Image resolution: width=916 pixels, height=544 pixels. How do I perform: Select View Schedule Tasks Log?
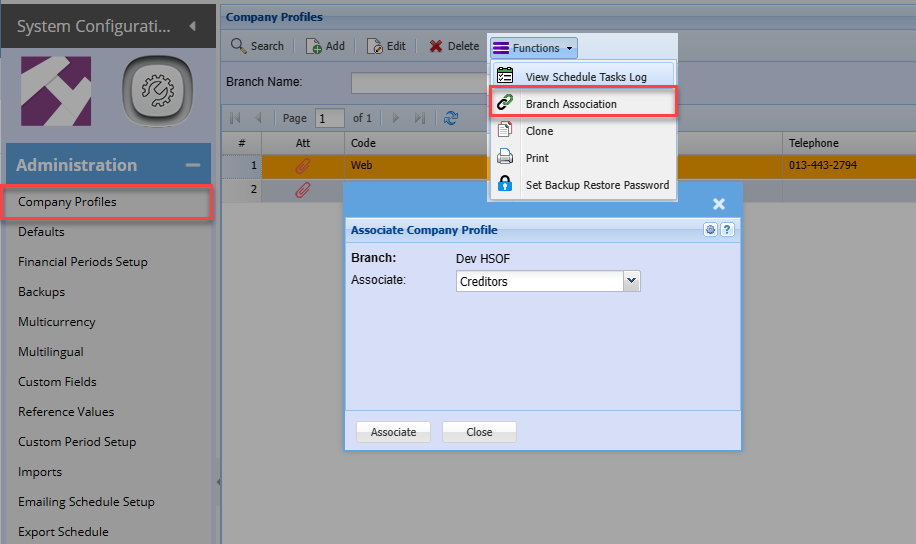click(584, 77)
